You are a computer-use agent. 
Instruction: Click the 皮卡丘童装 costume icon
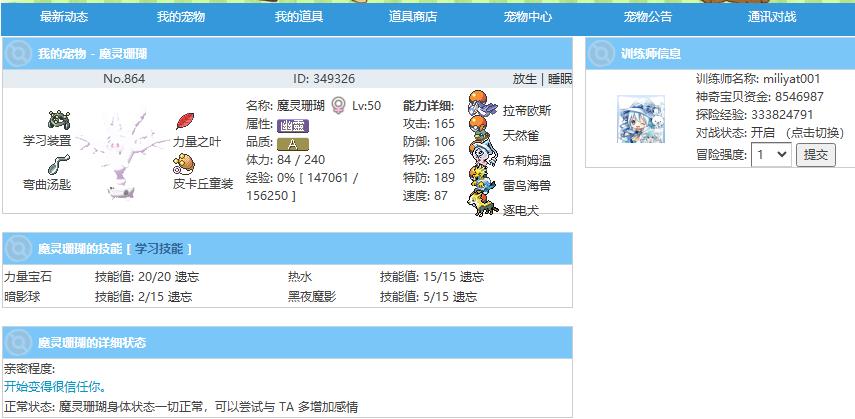pyautogui.click(x=184, y=164)
